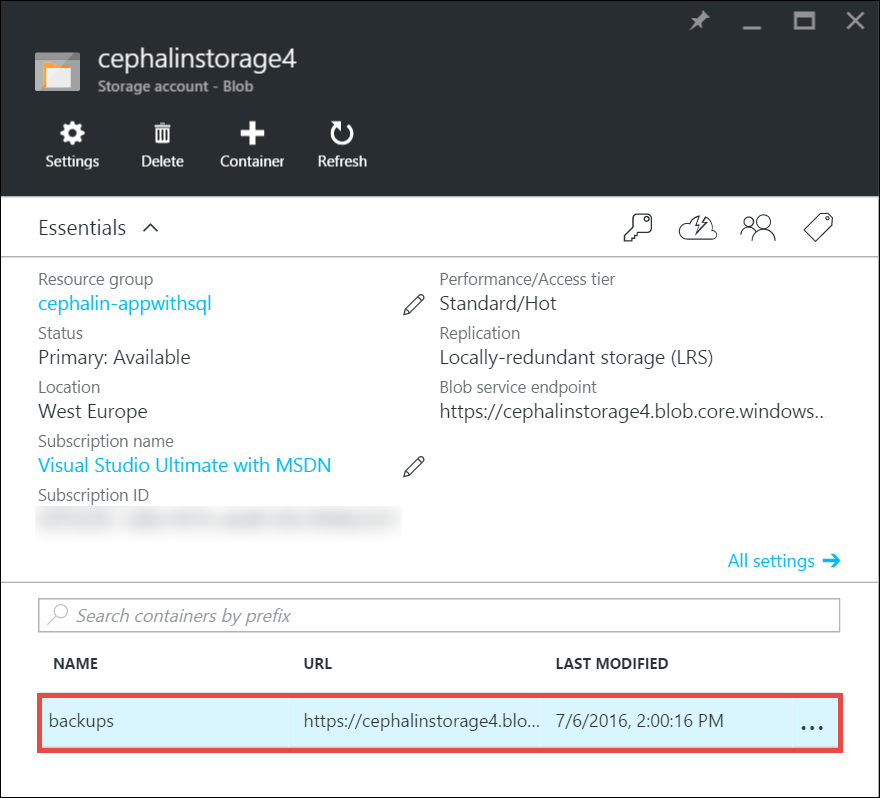Open the access keys icon
This screenshot has height=798, width=880.
(x=637, y=228)
